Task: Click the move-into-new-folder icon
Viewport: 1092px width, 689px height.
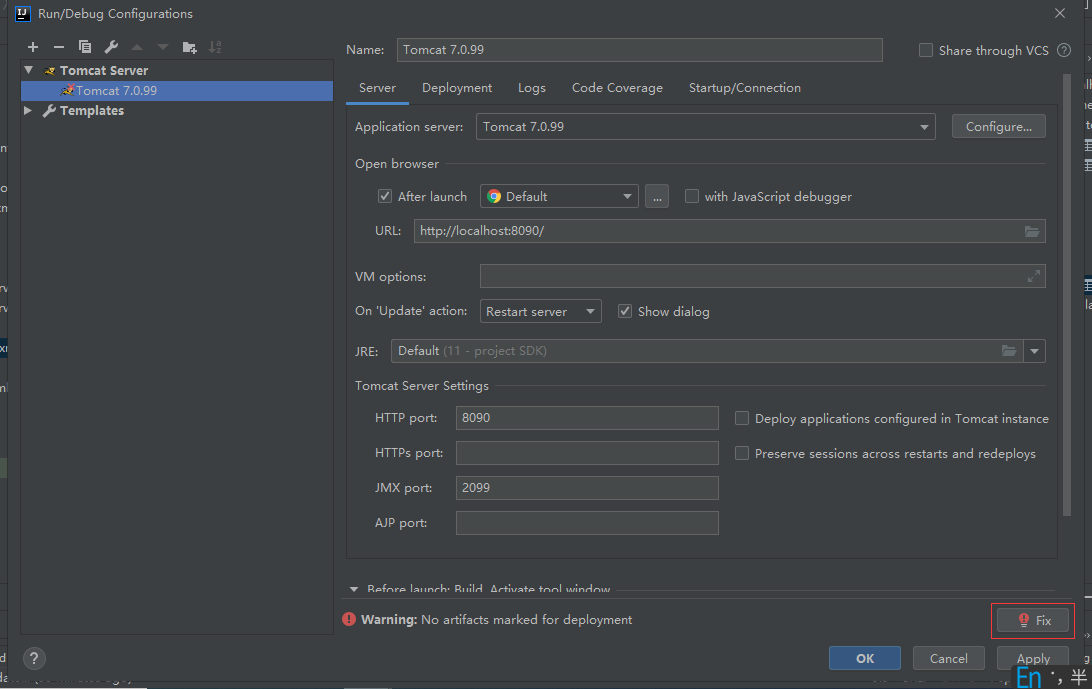Action: click(x=189, y=47)
